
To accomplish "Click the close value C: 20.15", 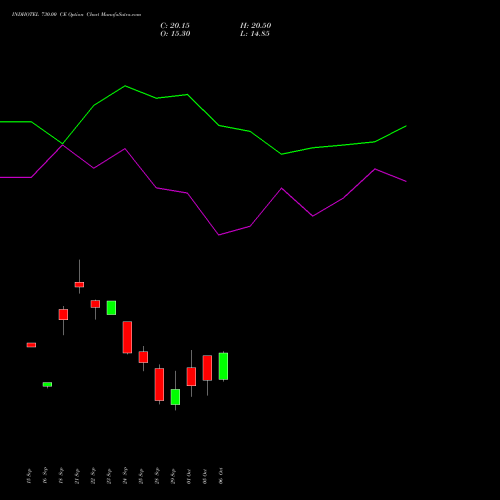I will pos(175,25).
